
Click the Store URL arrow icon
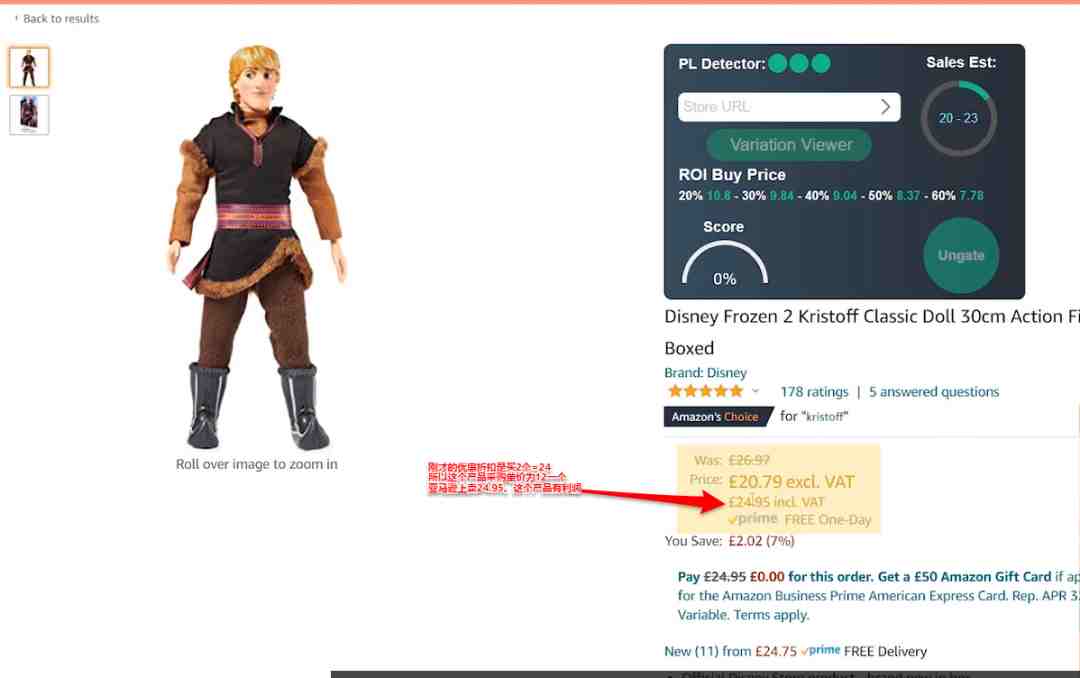point(886,107)
